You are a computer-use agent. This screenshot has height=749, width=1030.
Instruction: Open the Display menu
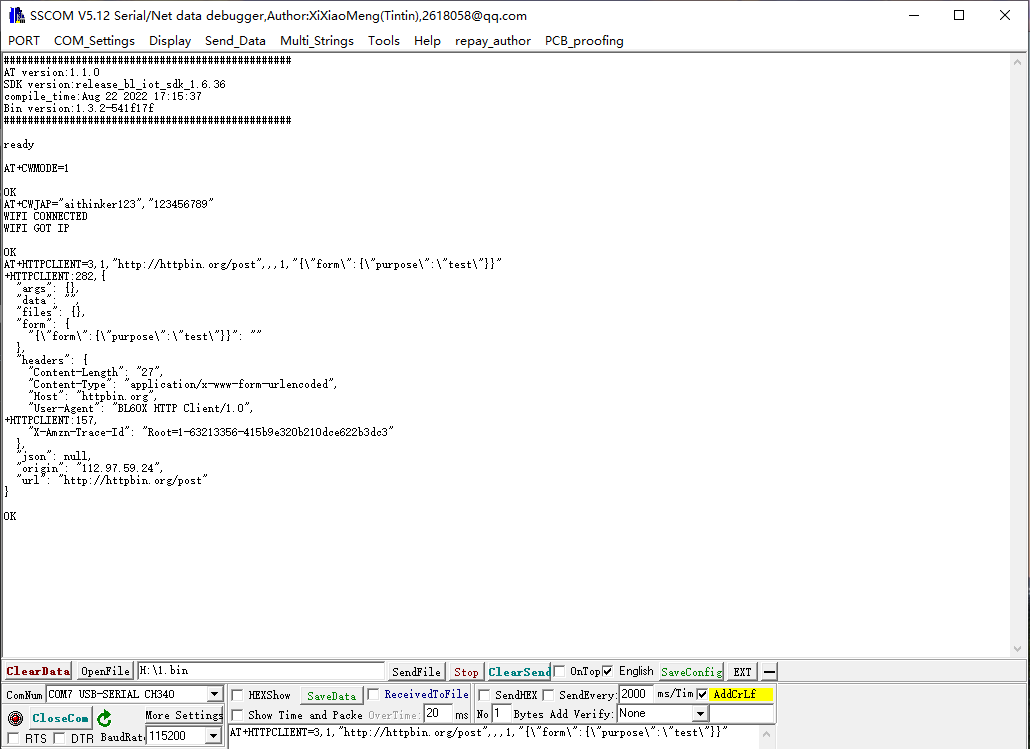pos(170,41)
